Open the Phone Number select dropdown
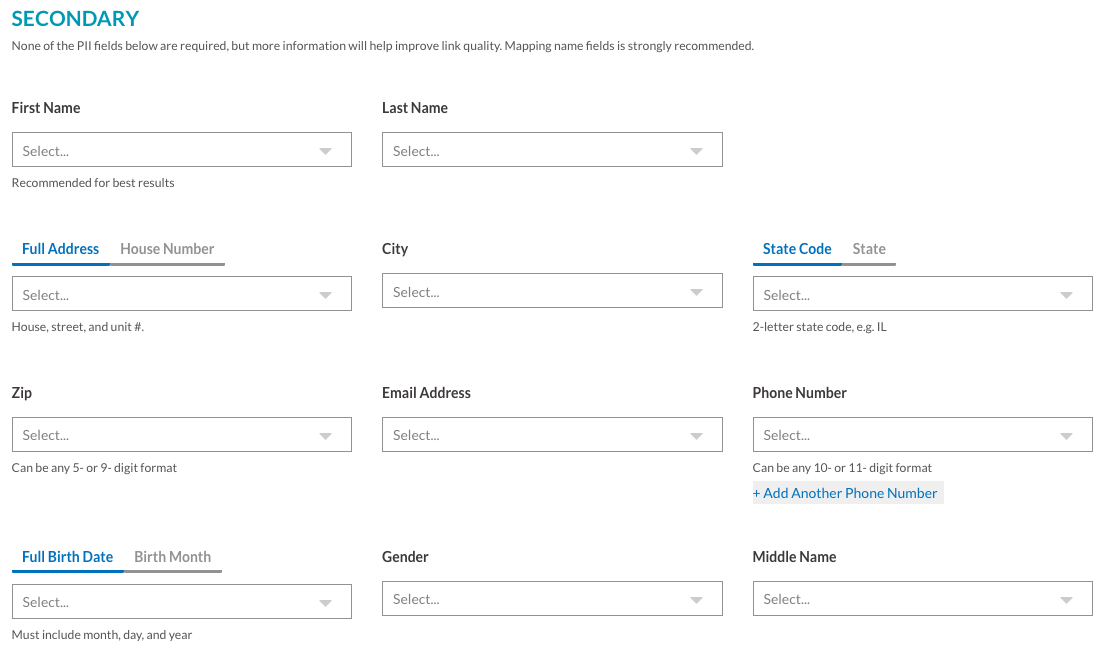This screenshot has width=1106, height=664. (923, 435)
